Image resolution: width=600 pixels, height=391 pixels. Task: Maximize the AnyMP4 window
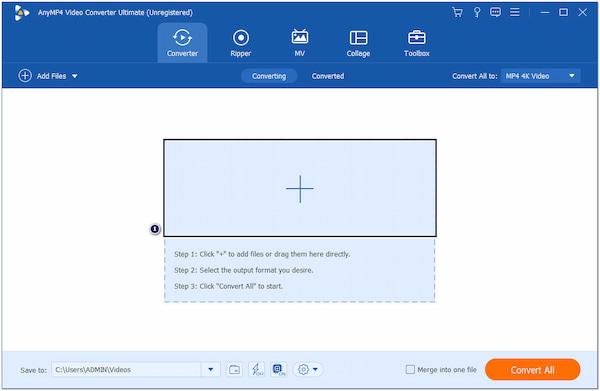[x=563, y=13]
